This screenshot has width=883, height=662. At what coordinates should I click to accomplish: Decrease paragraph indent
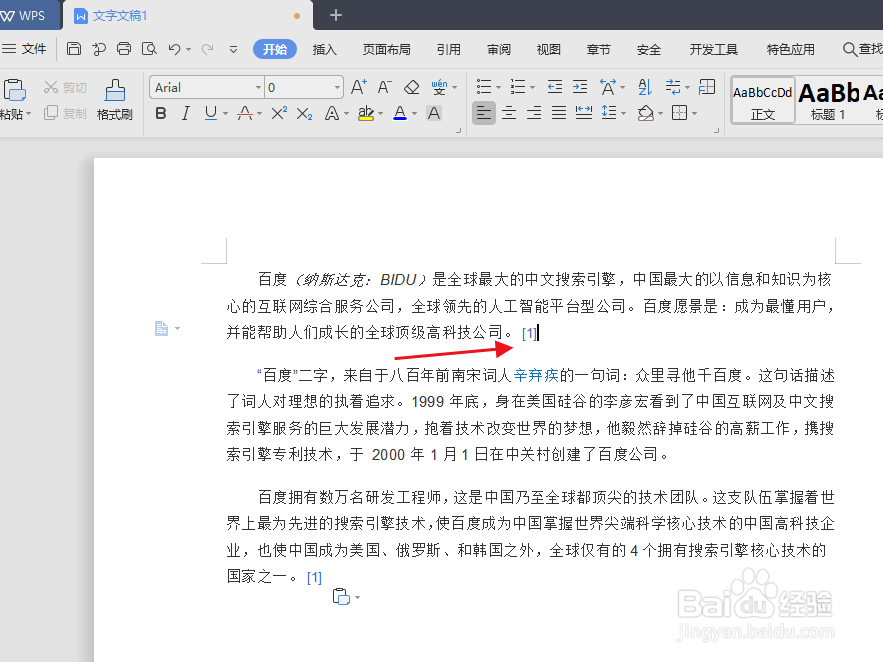(555, 87)
